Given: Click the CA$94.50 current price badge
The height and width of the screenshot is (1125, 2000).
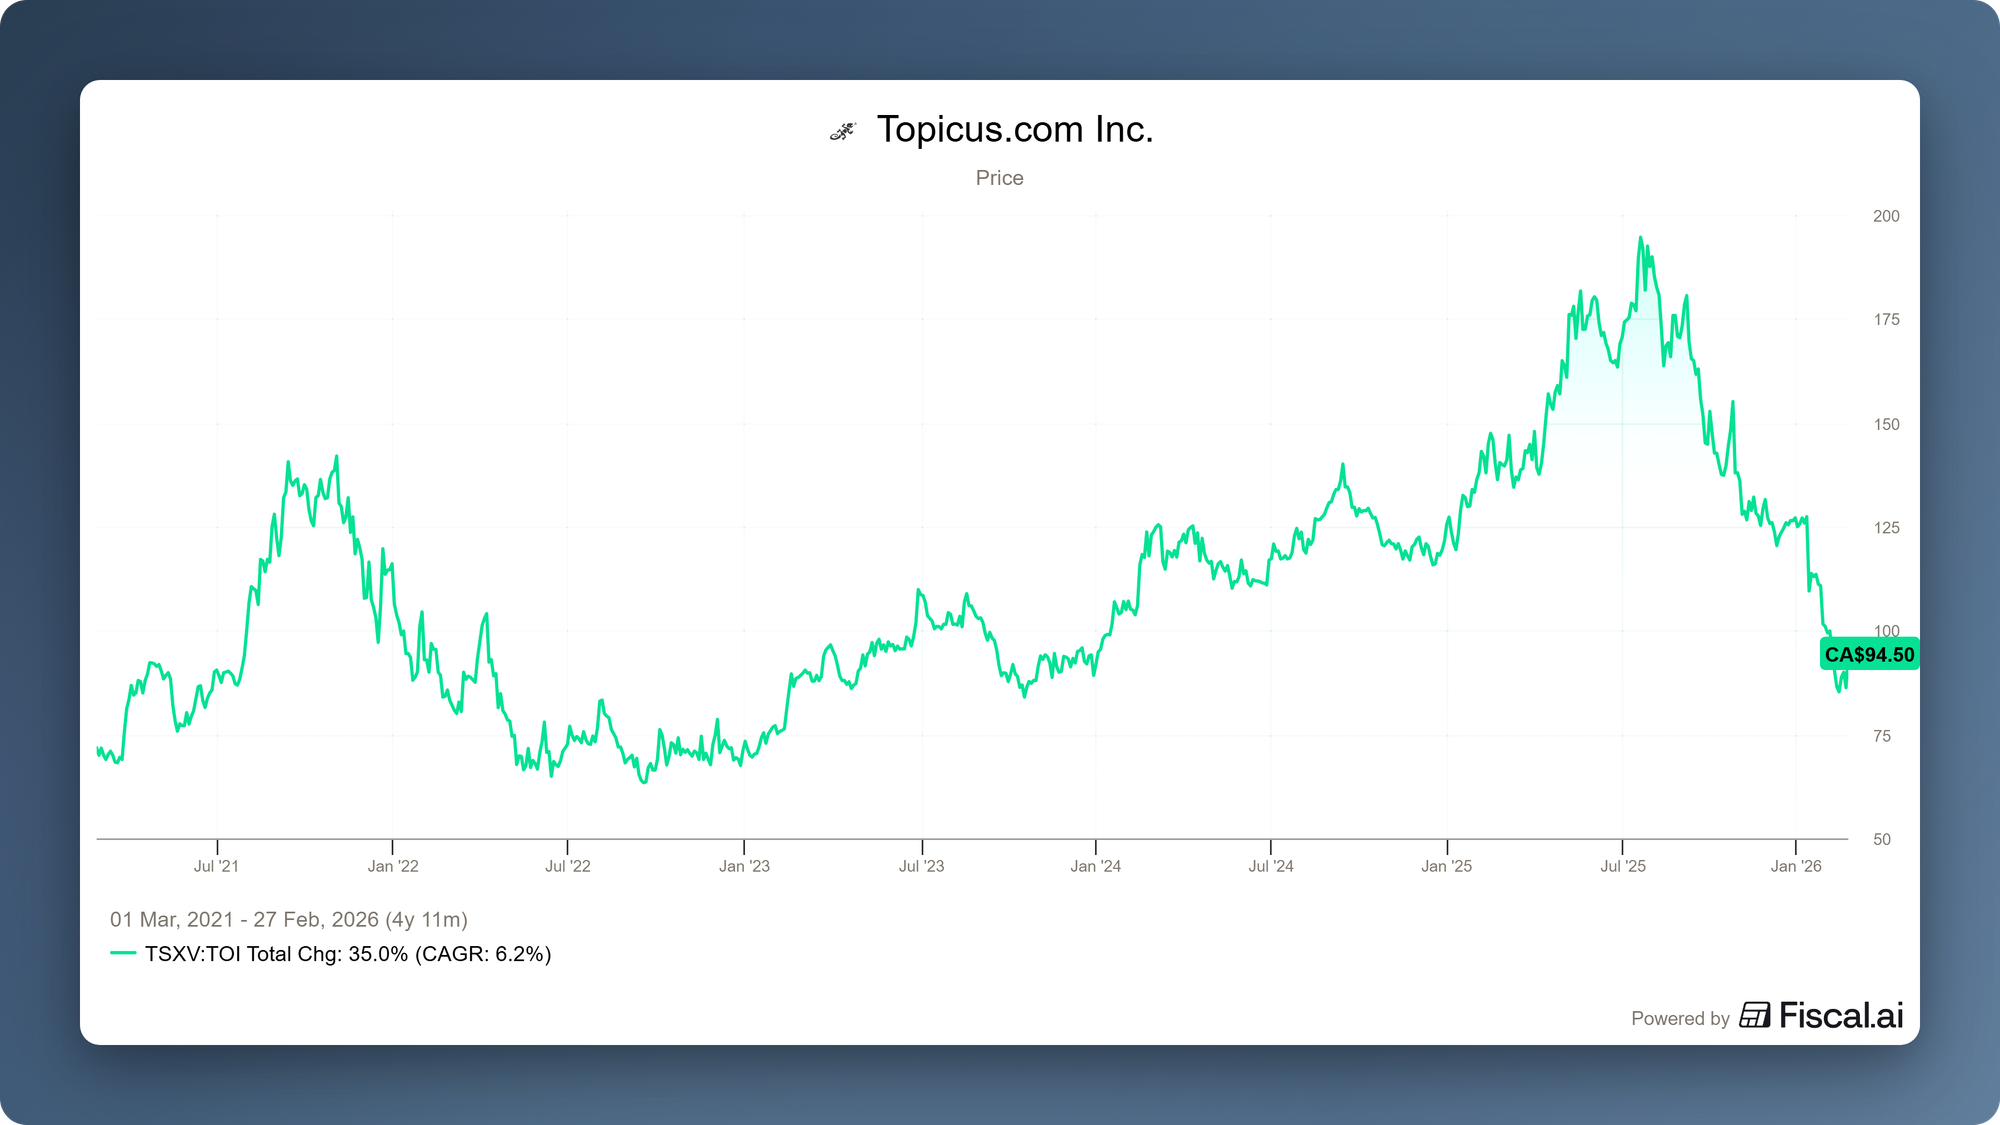Looking at the screenshot, I should [1869, 655].
